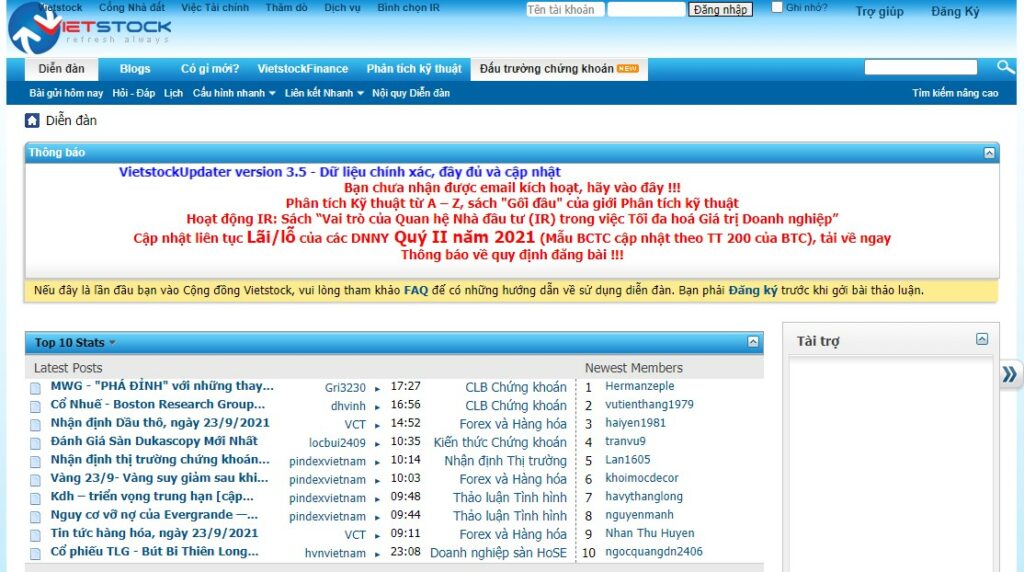Image resolution: width=1024 pixels, height=572 pixels.
Task: Click post icon beside Cổ Nhuế thread
Action: (x=35, y=407)
